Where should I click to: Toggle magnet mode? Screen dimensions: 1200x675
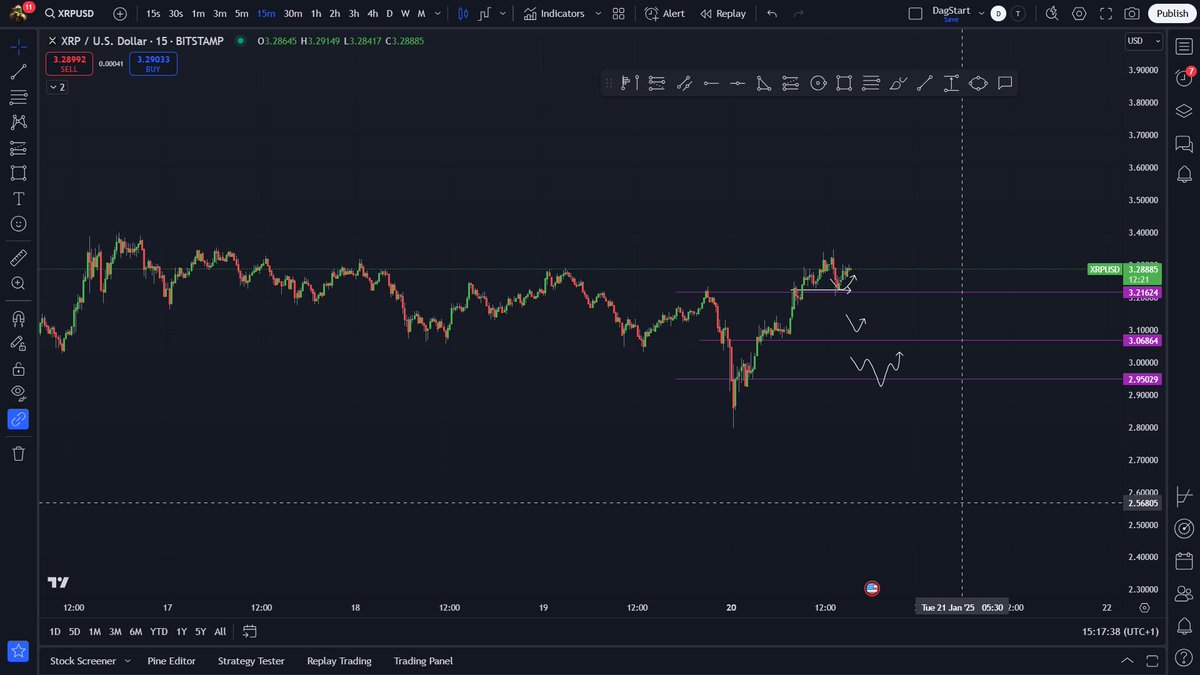(x=18, y=318)
